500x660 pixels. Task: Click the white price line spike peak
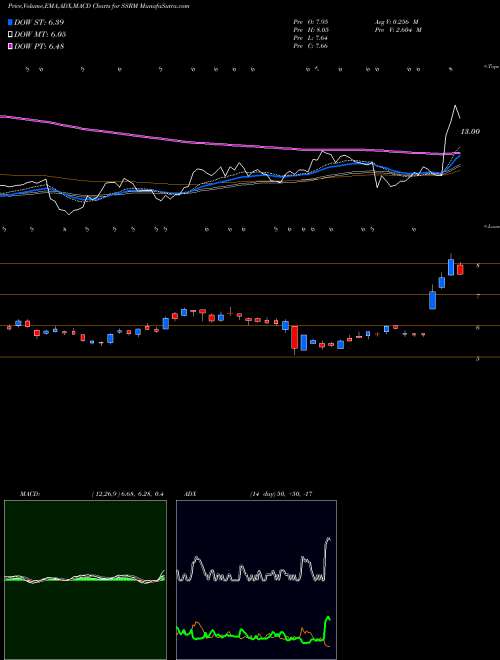tap(455, 105)
